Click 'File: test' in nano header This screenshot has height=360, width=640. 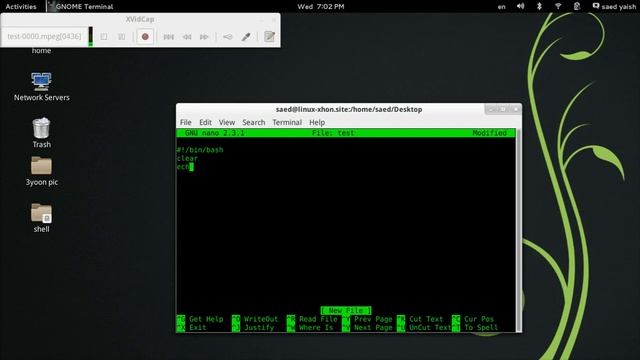click(x=333, y=133)
